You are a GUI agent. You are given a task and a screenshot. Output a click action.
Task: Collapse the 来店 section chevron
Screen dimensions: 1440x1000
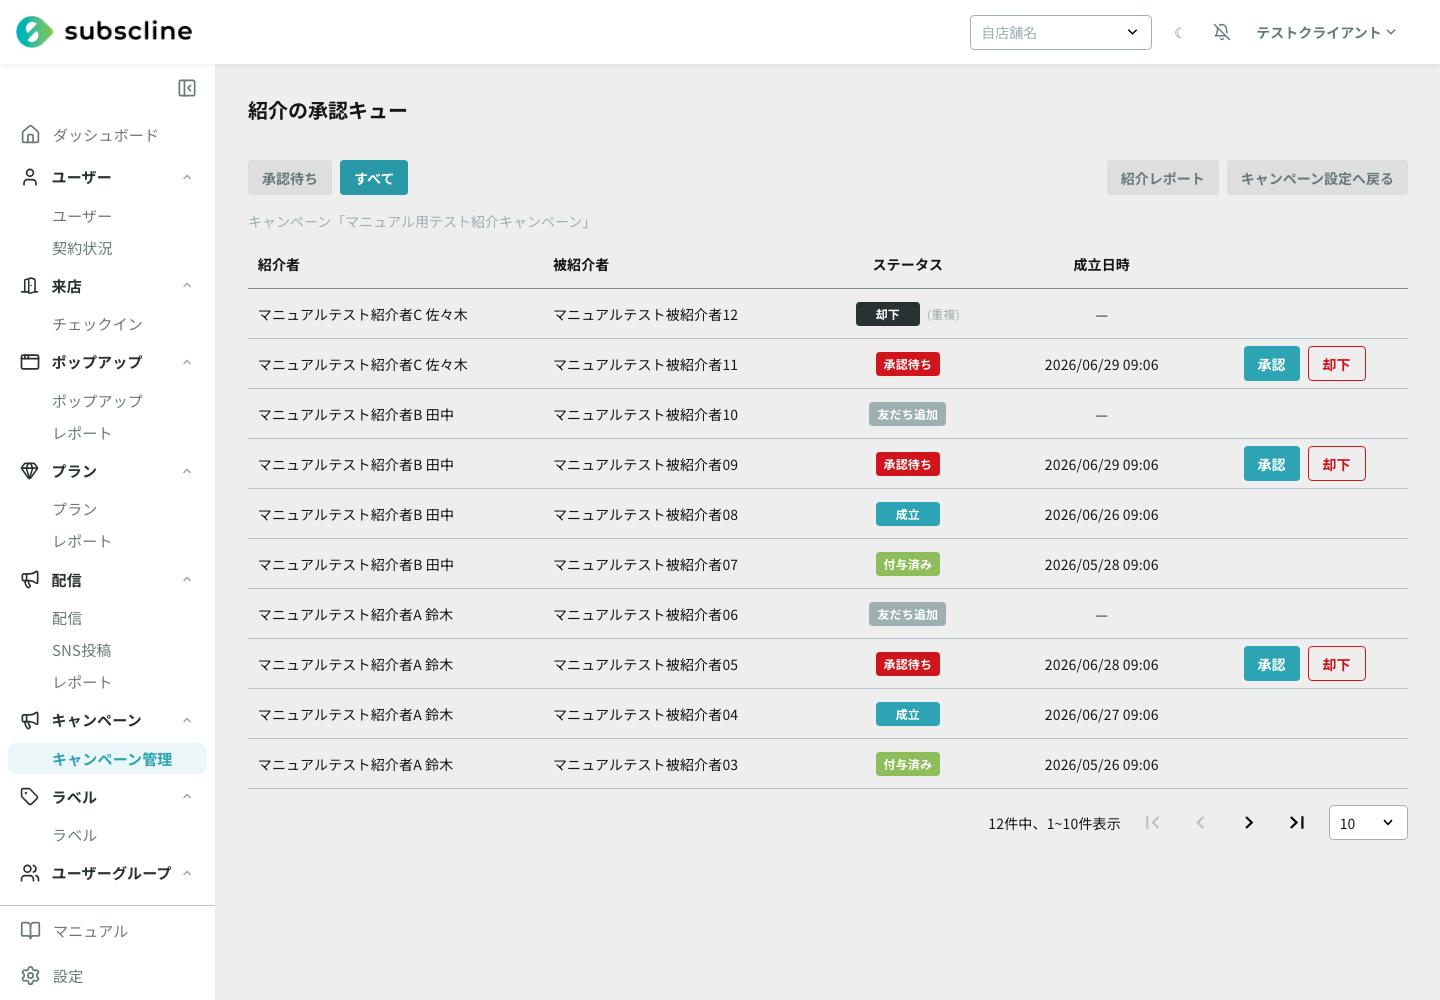(x=187, y=286)
